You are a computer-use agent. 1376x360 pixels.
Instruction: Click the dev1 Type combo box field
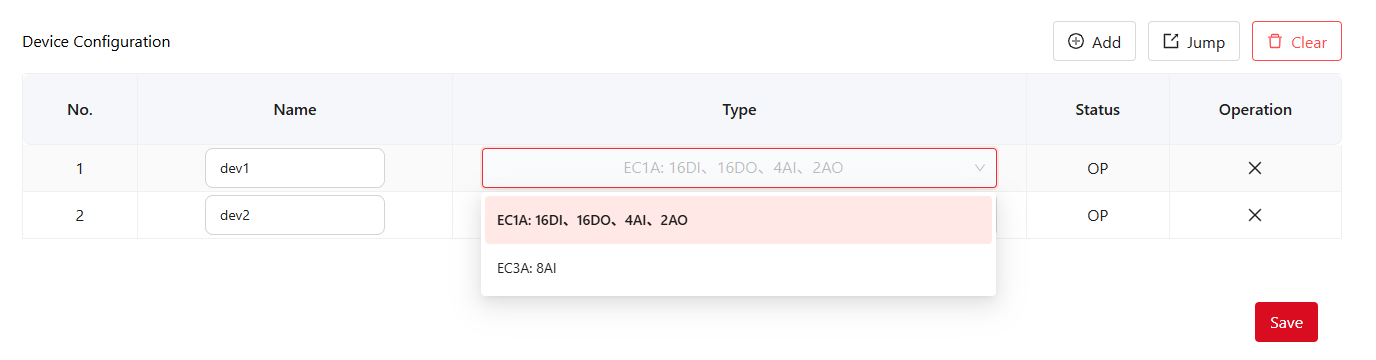coord(739,168)
